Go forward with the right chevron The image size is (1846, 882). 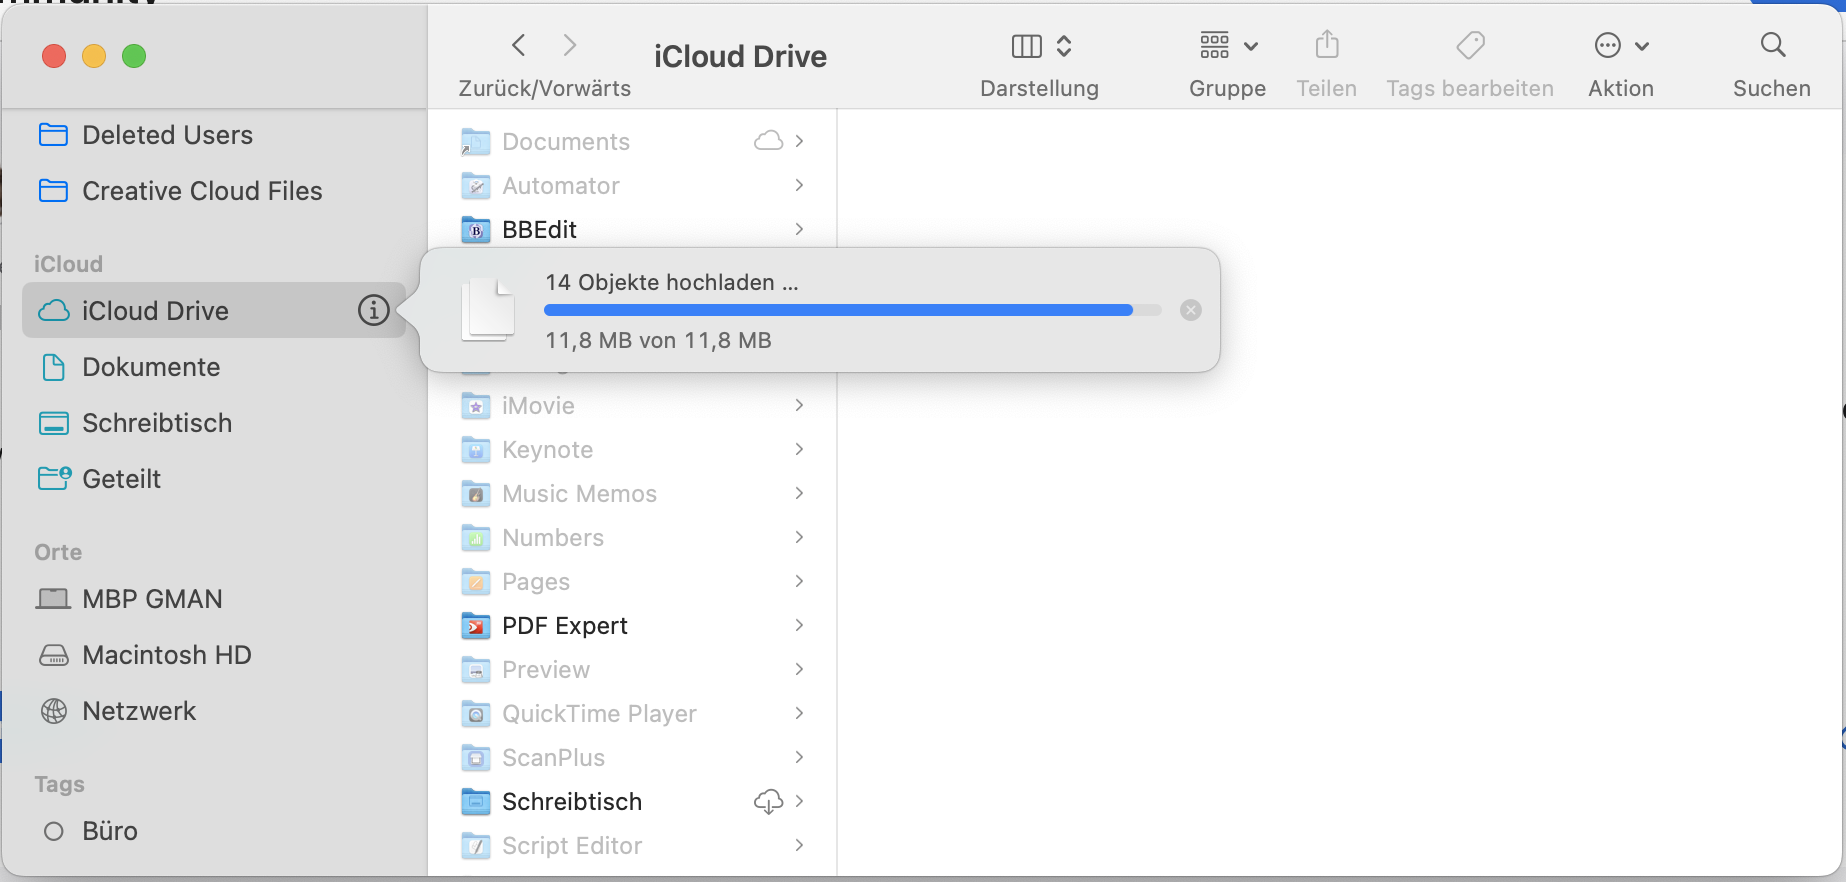tap(570, 45)
